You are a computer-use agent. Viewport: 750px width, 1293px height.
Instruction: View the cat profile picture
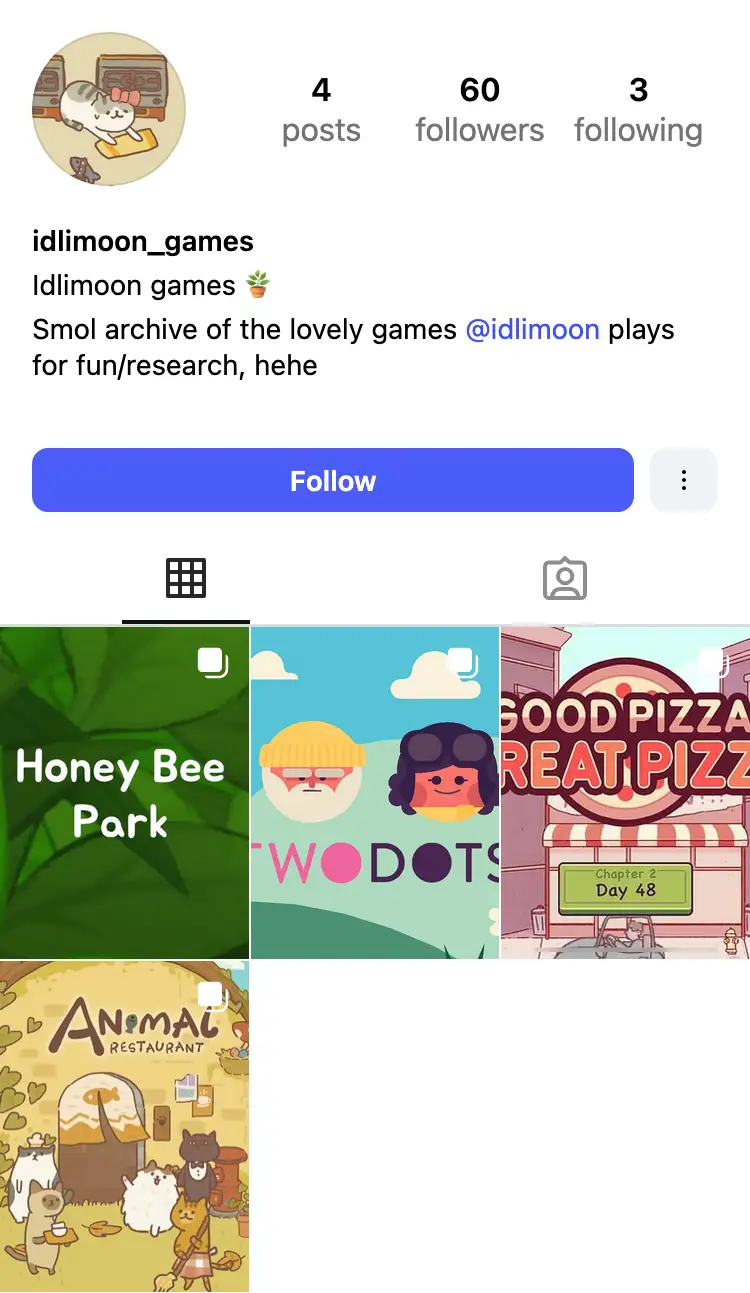click(x=109, y=109)
